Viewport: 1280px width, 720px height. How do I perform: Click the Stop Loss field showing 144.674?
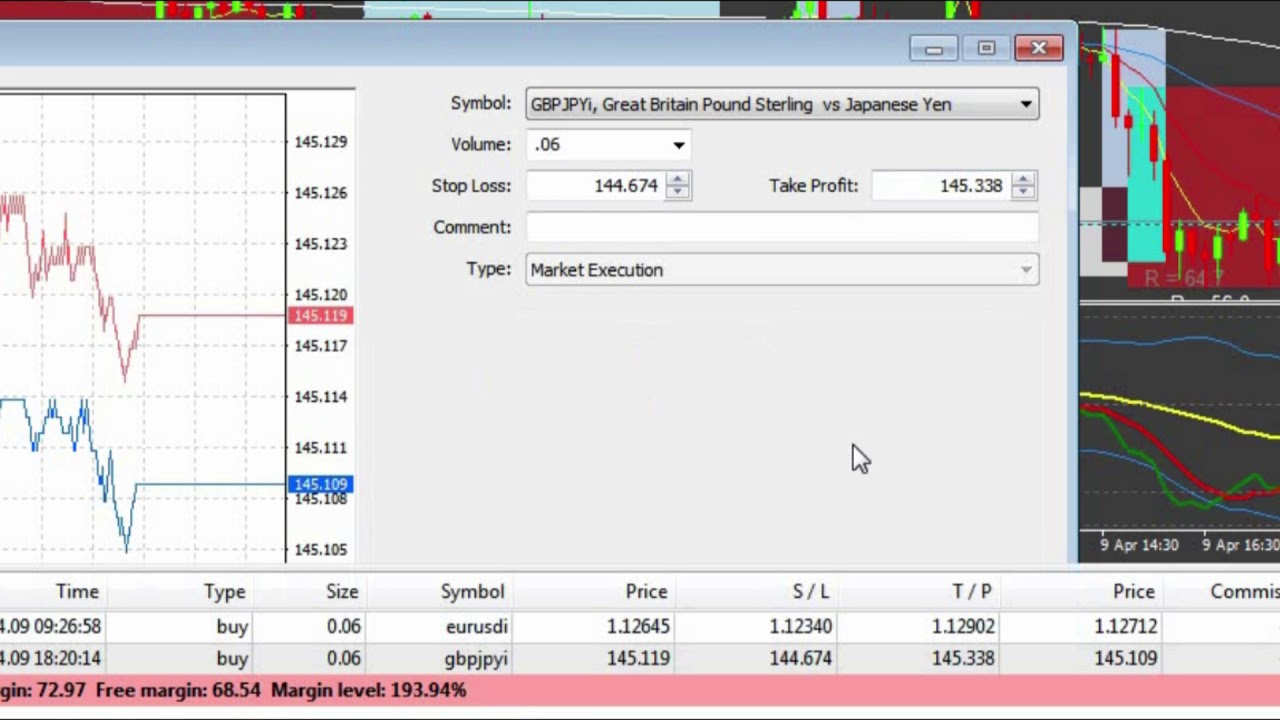[x=596, y=186]
